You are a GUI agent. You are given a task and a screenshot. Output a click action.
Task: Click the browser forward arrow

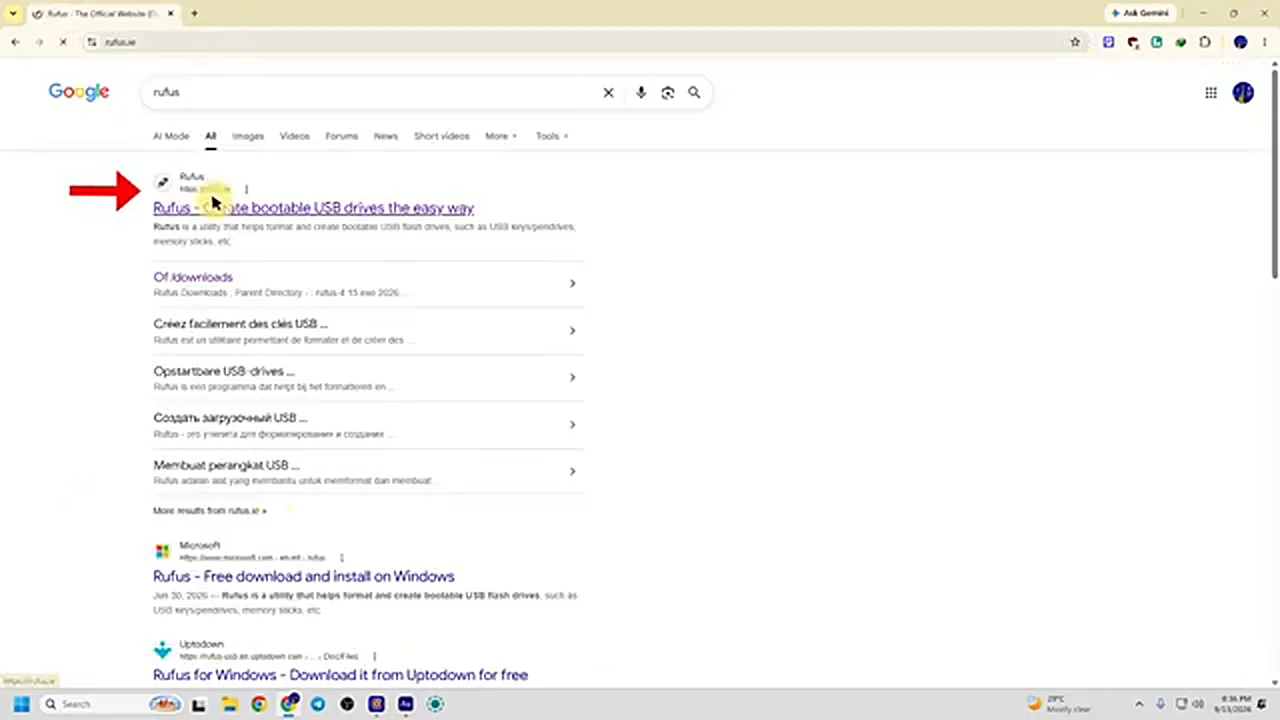coord(39,42)
